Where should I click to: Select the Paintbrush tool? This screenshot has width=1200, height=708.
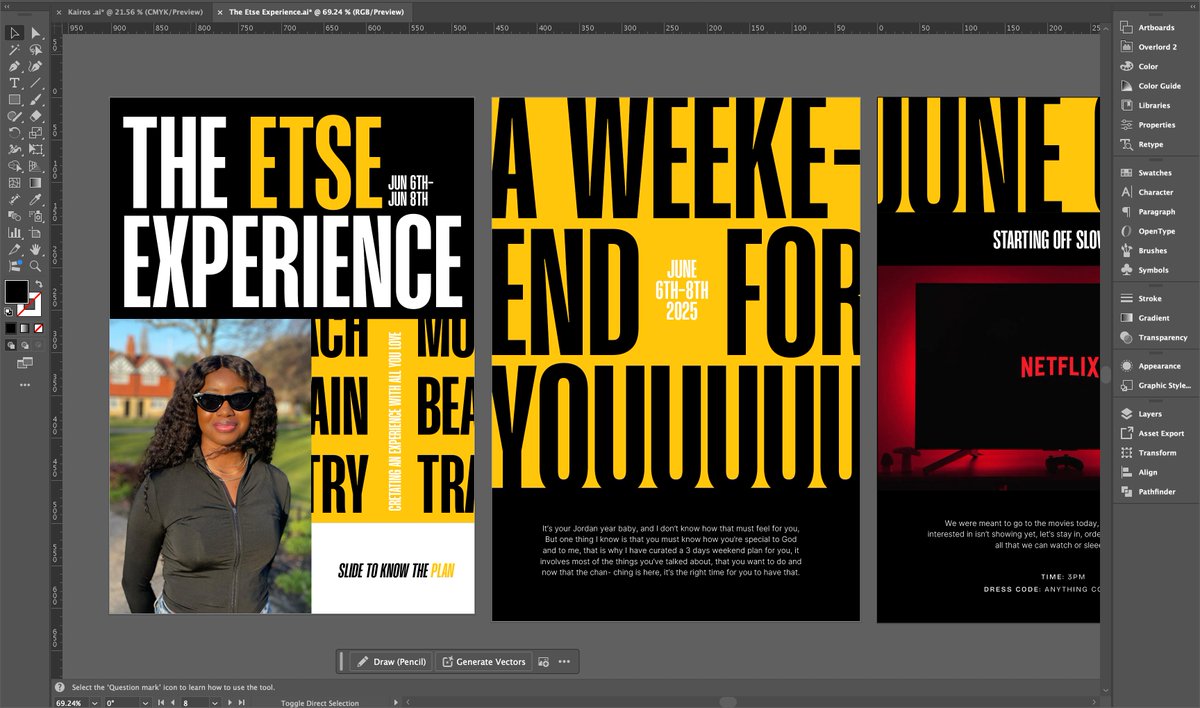pos(35,100)
